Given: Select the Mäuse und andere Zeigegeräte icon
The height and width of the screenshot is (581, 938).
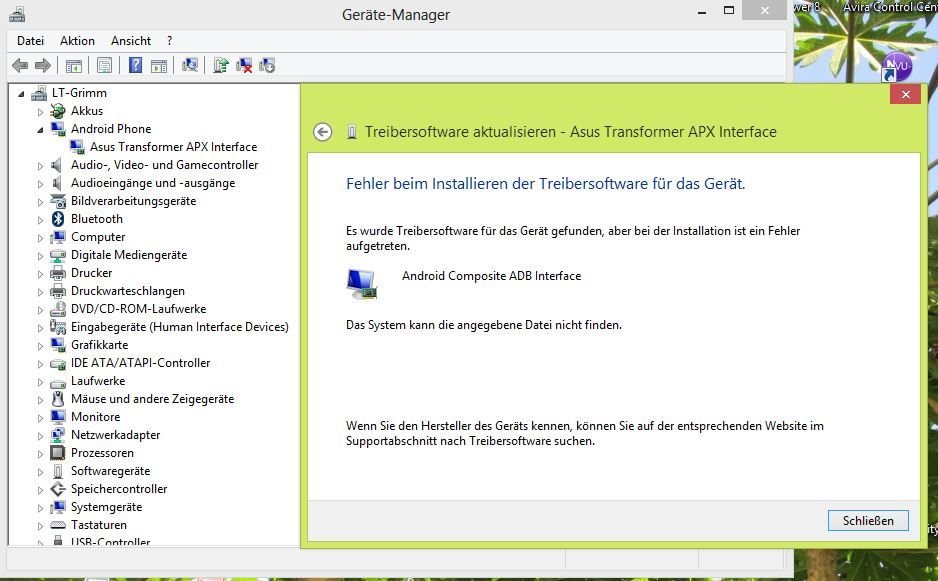Looking at the screenshot, I should tap(58, 399).
